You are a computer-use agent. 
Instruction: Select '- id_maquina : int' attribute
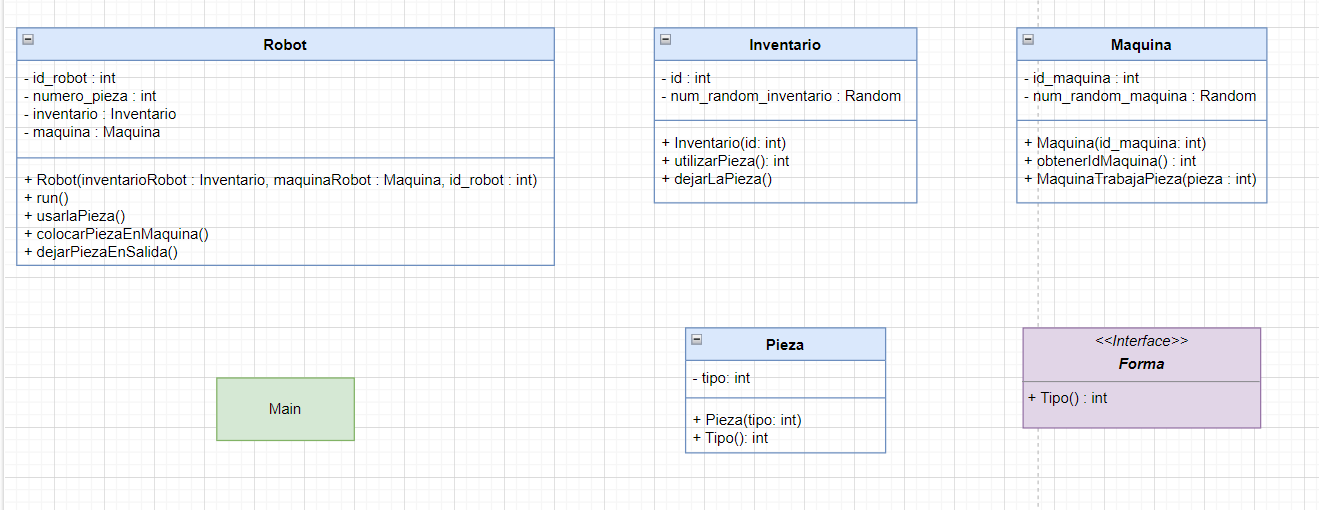1081,78
